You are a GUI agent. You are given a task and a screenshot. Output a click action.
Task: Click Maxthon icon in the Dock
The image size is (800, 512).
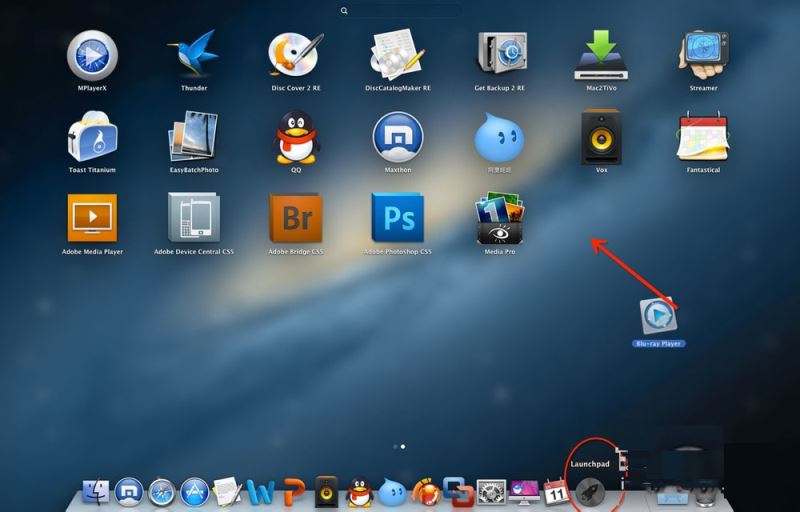point(129,492)
